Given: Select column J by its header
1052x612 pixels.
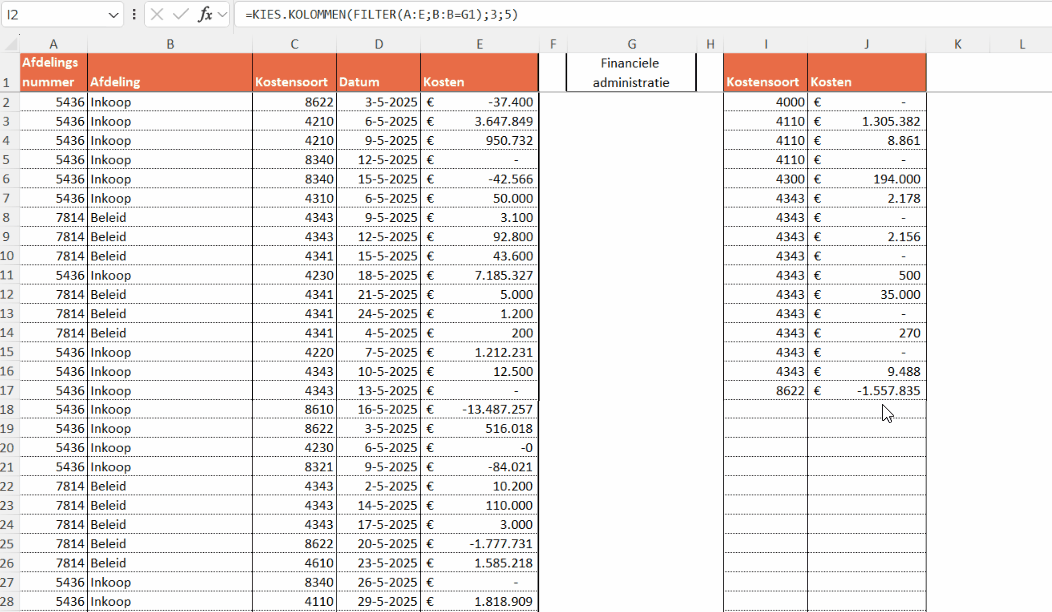Looking at the screenshot, I should coord(866,43).
